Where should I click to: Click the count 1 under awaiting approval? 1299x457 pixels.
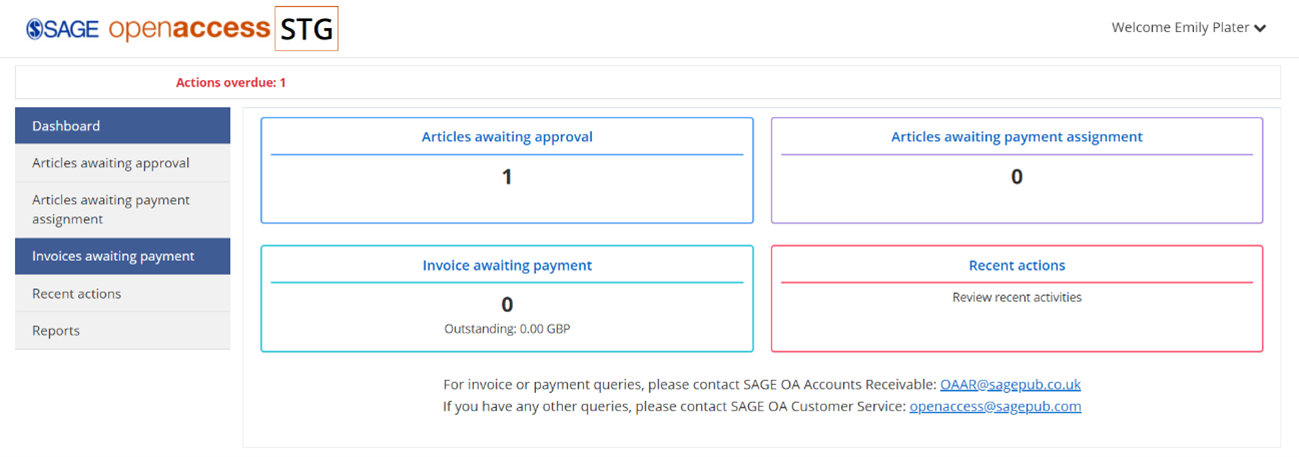[507, 177]
